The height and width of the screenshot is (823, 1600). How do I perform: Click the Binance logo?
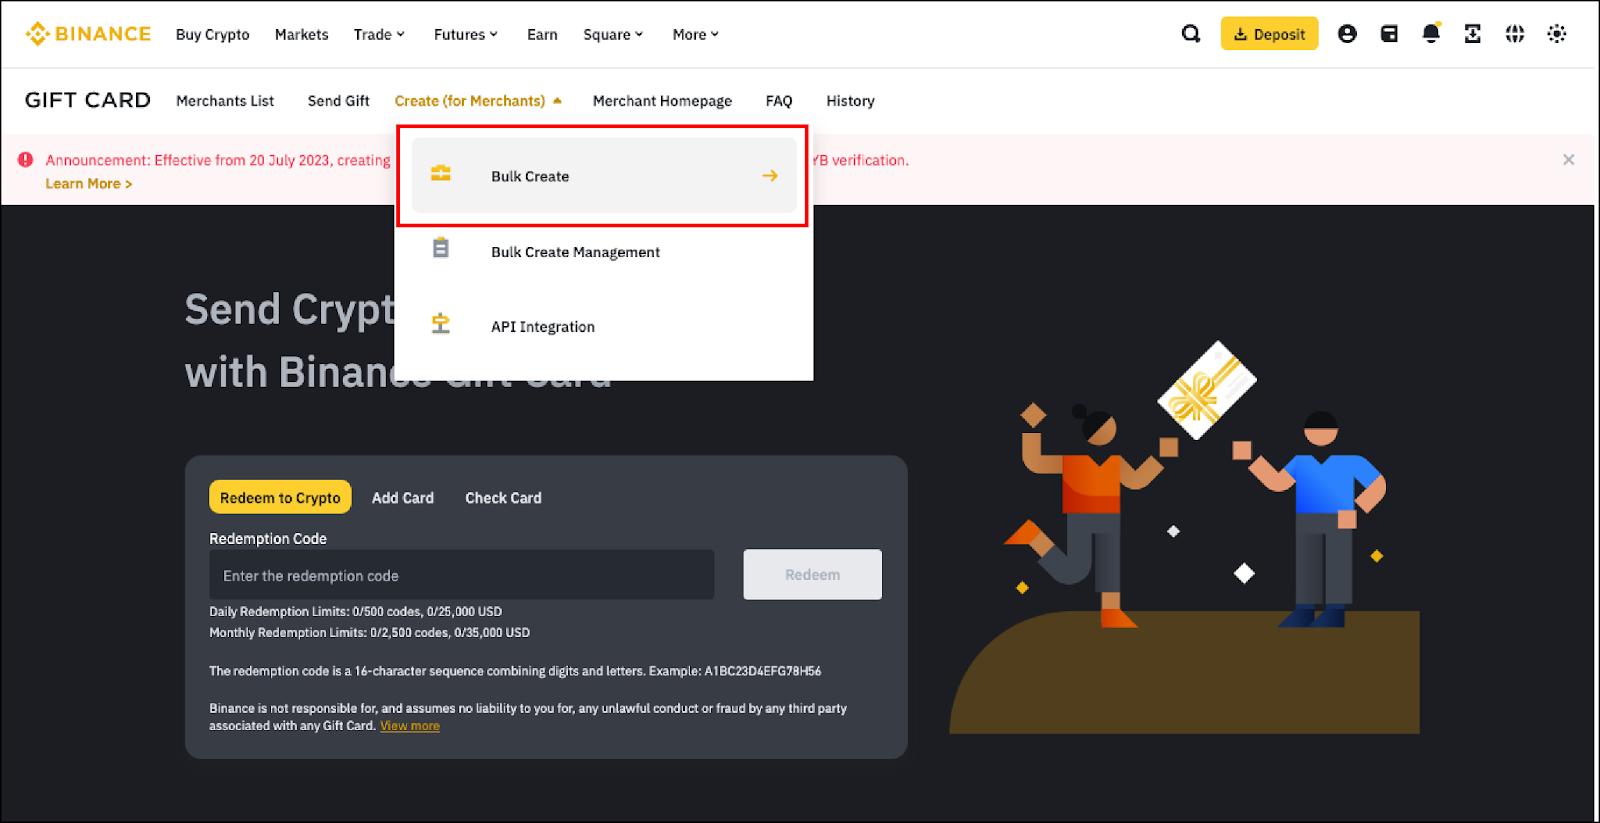(88, 34)
